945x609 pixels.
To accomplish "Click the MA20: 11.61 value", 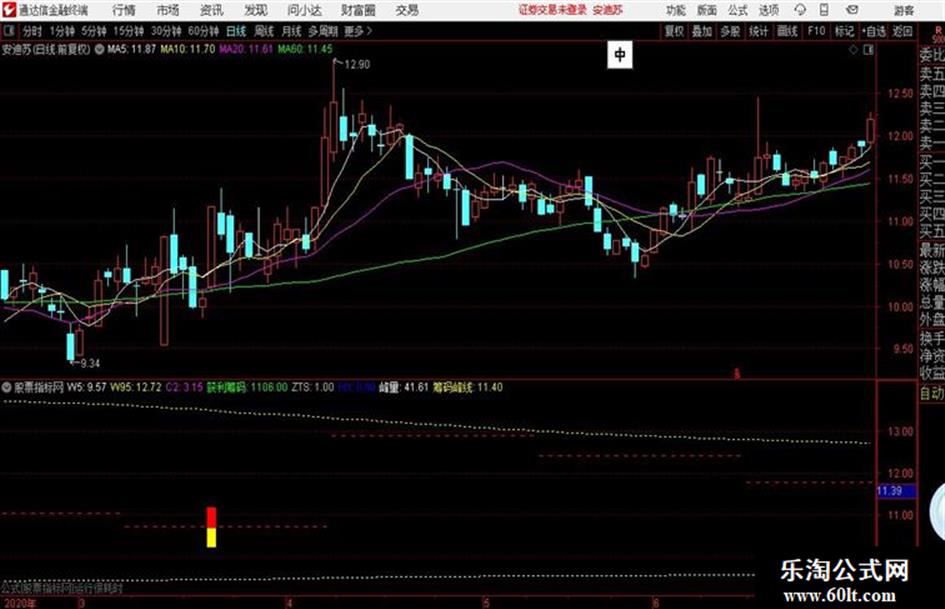I will point(246,49).
